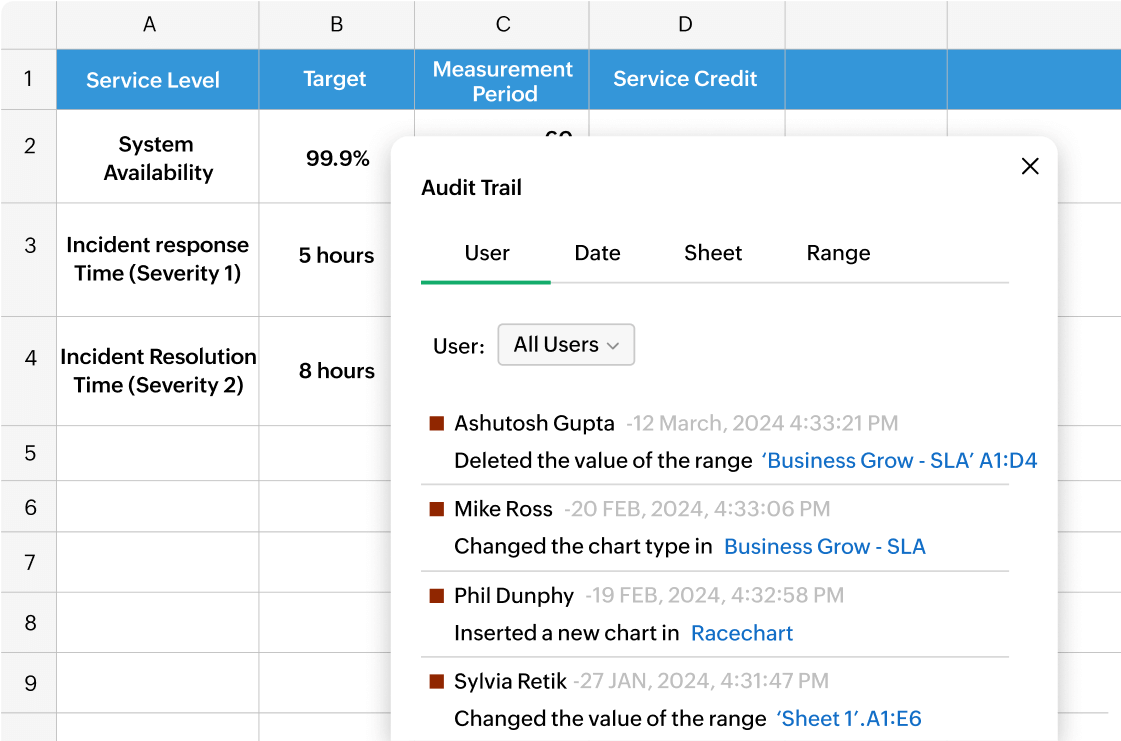Click red marker beside Sylvia Retik
Viewport: 1121px width, 741px height.
click(436, 682)
